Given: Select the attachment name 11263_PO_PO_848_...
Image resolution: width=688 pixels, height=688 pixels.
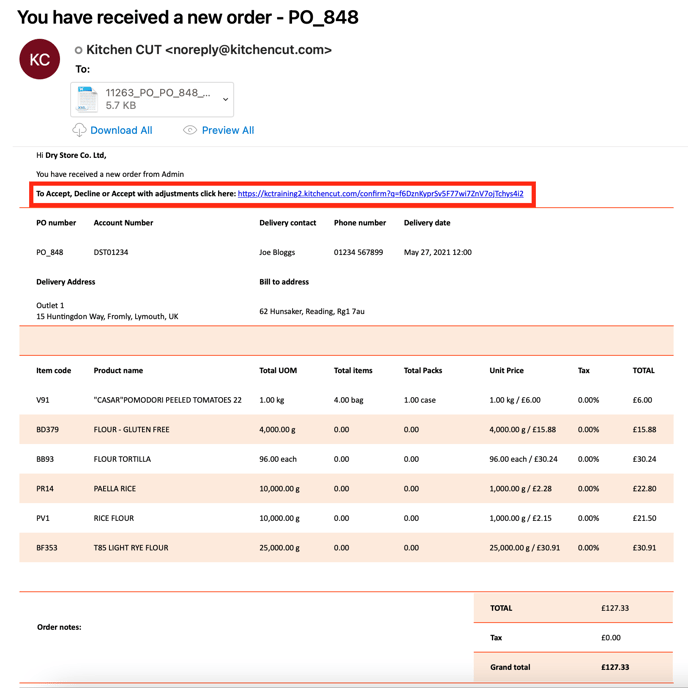Looking at the screenshot, I should click(158, 93).
